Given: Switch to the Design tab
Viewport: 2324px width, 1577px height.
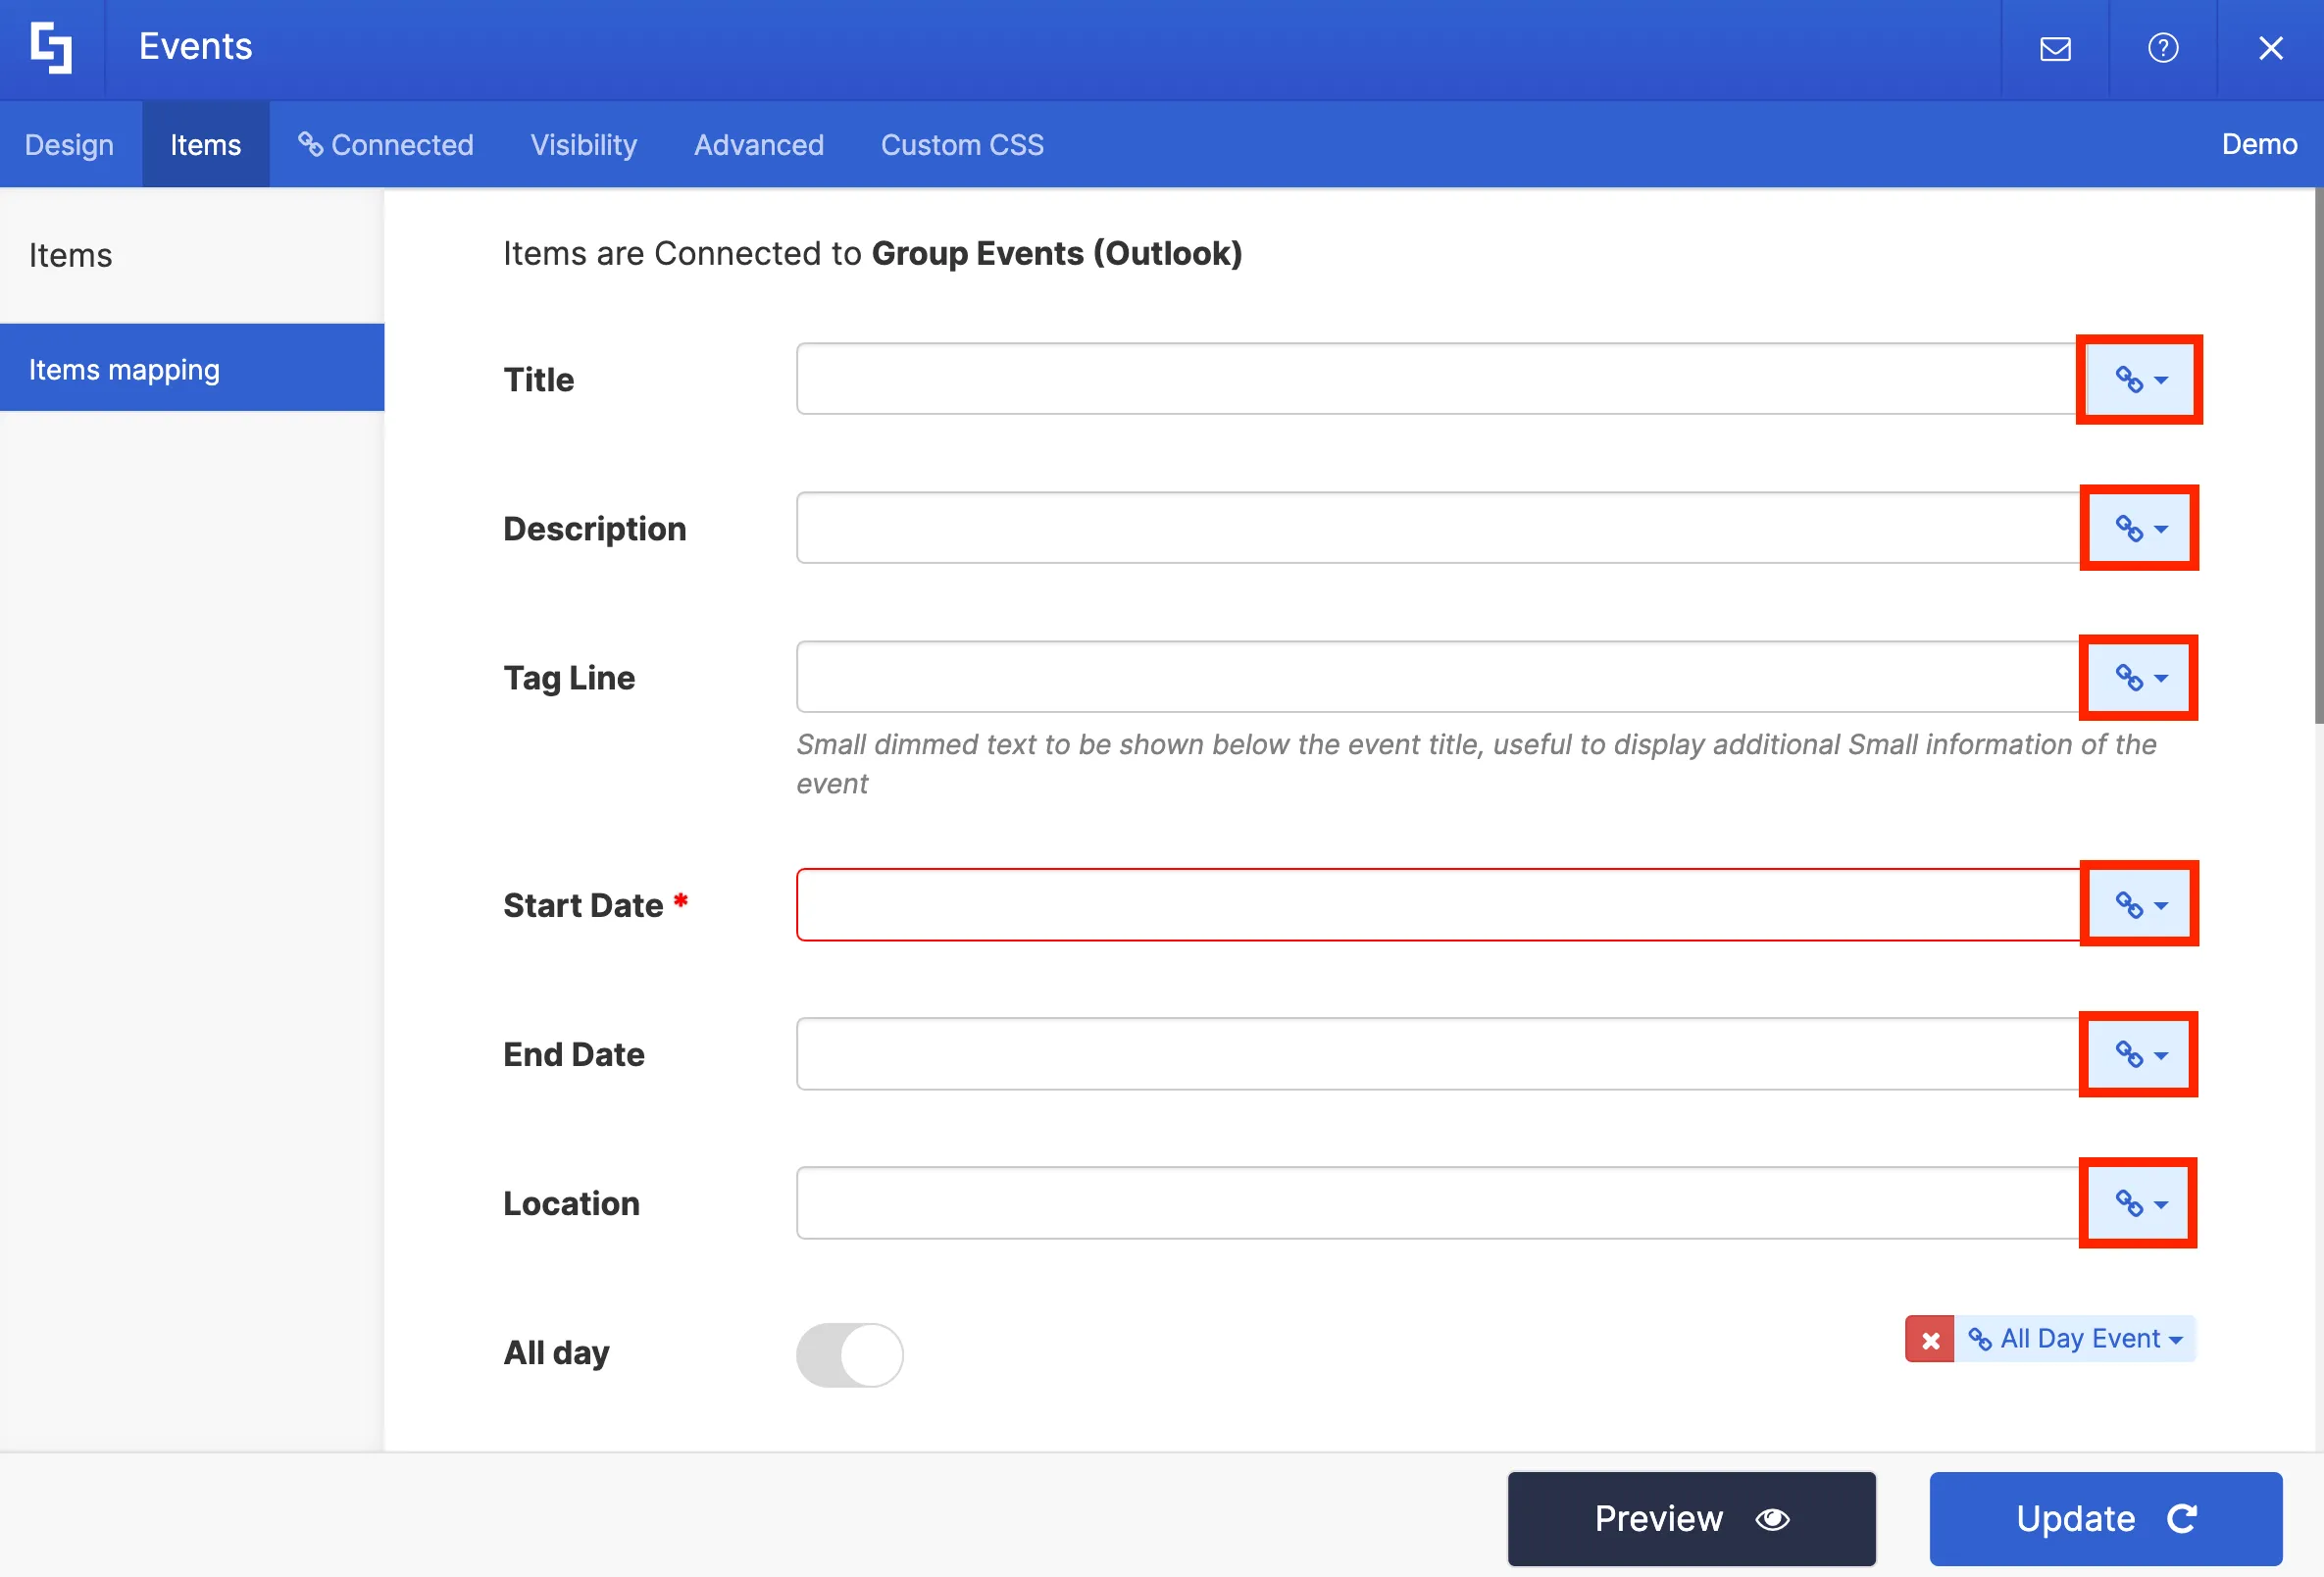Looking at the screenshot, I should tap(69, 144).
